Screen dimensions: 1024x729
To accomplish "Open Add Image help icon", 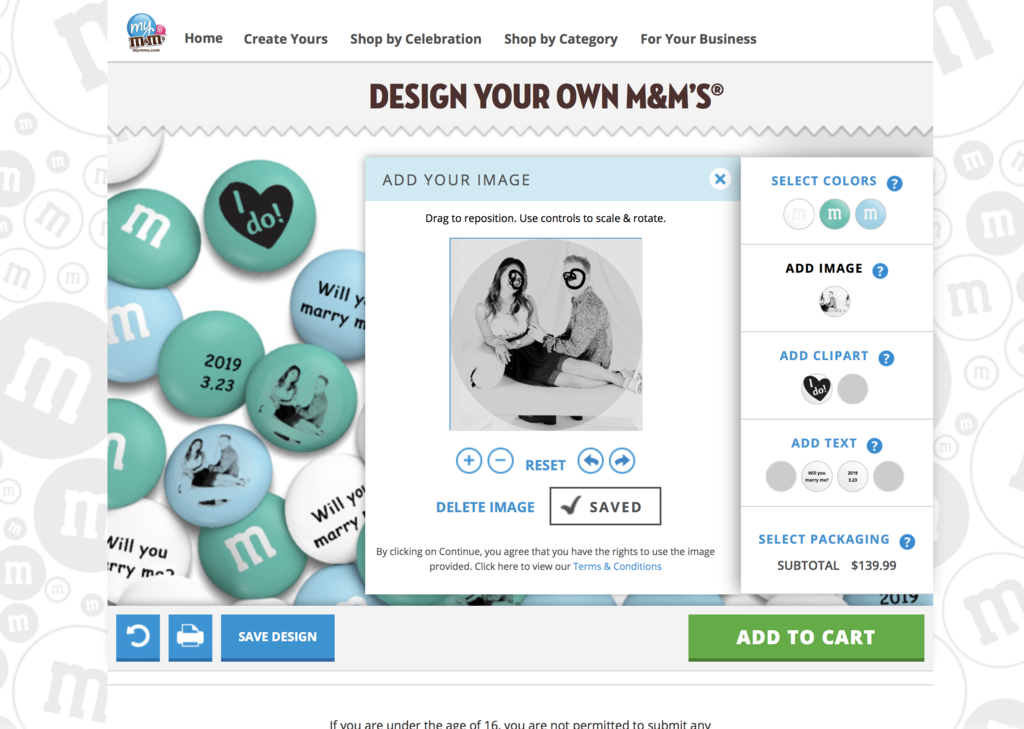I will [880, 271].
